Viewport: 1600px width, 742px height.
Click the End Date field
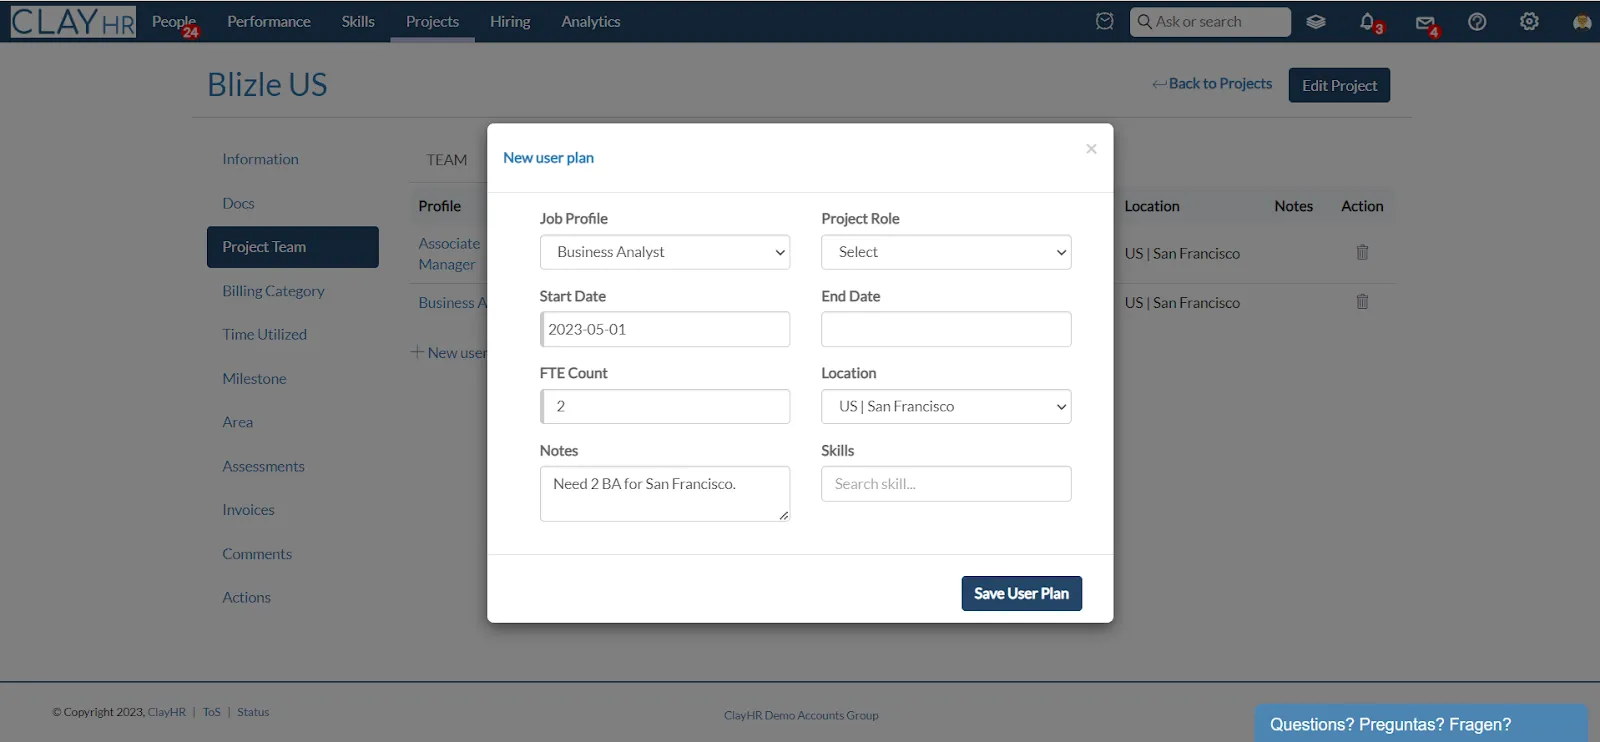(x=946, y=329)
